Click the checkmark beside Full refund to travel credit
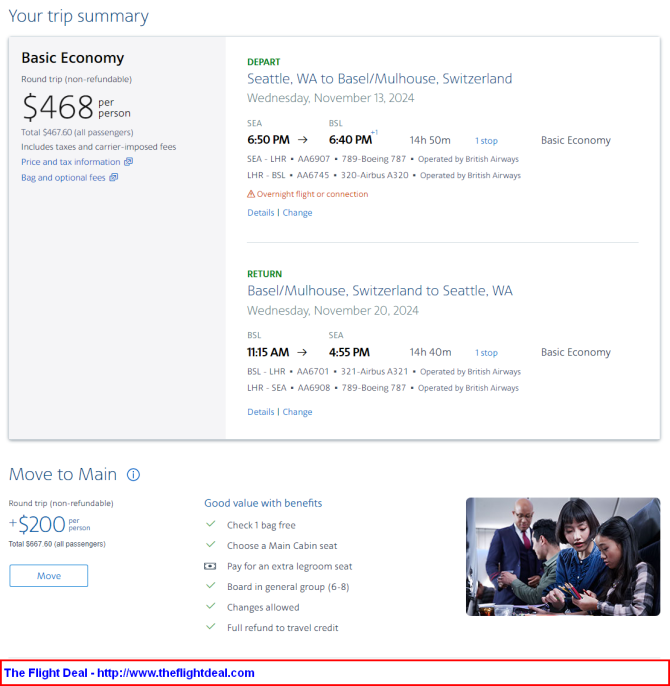 tap(210, 628)
